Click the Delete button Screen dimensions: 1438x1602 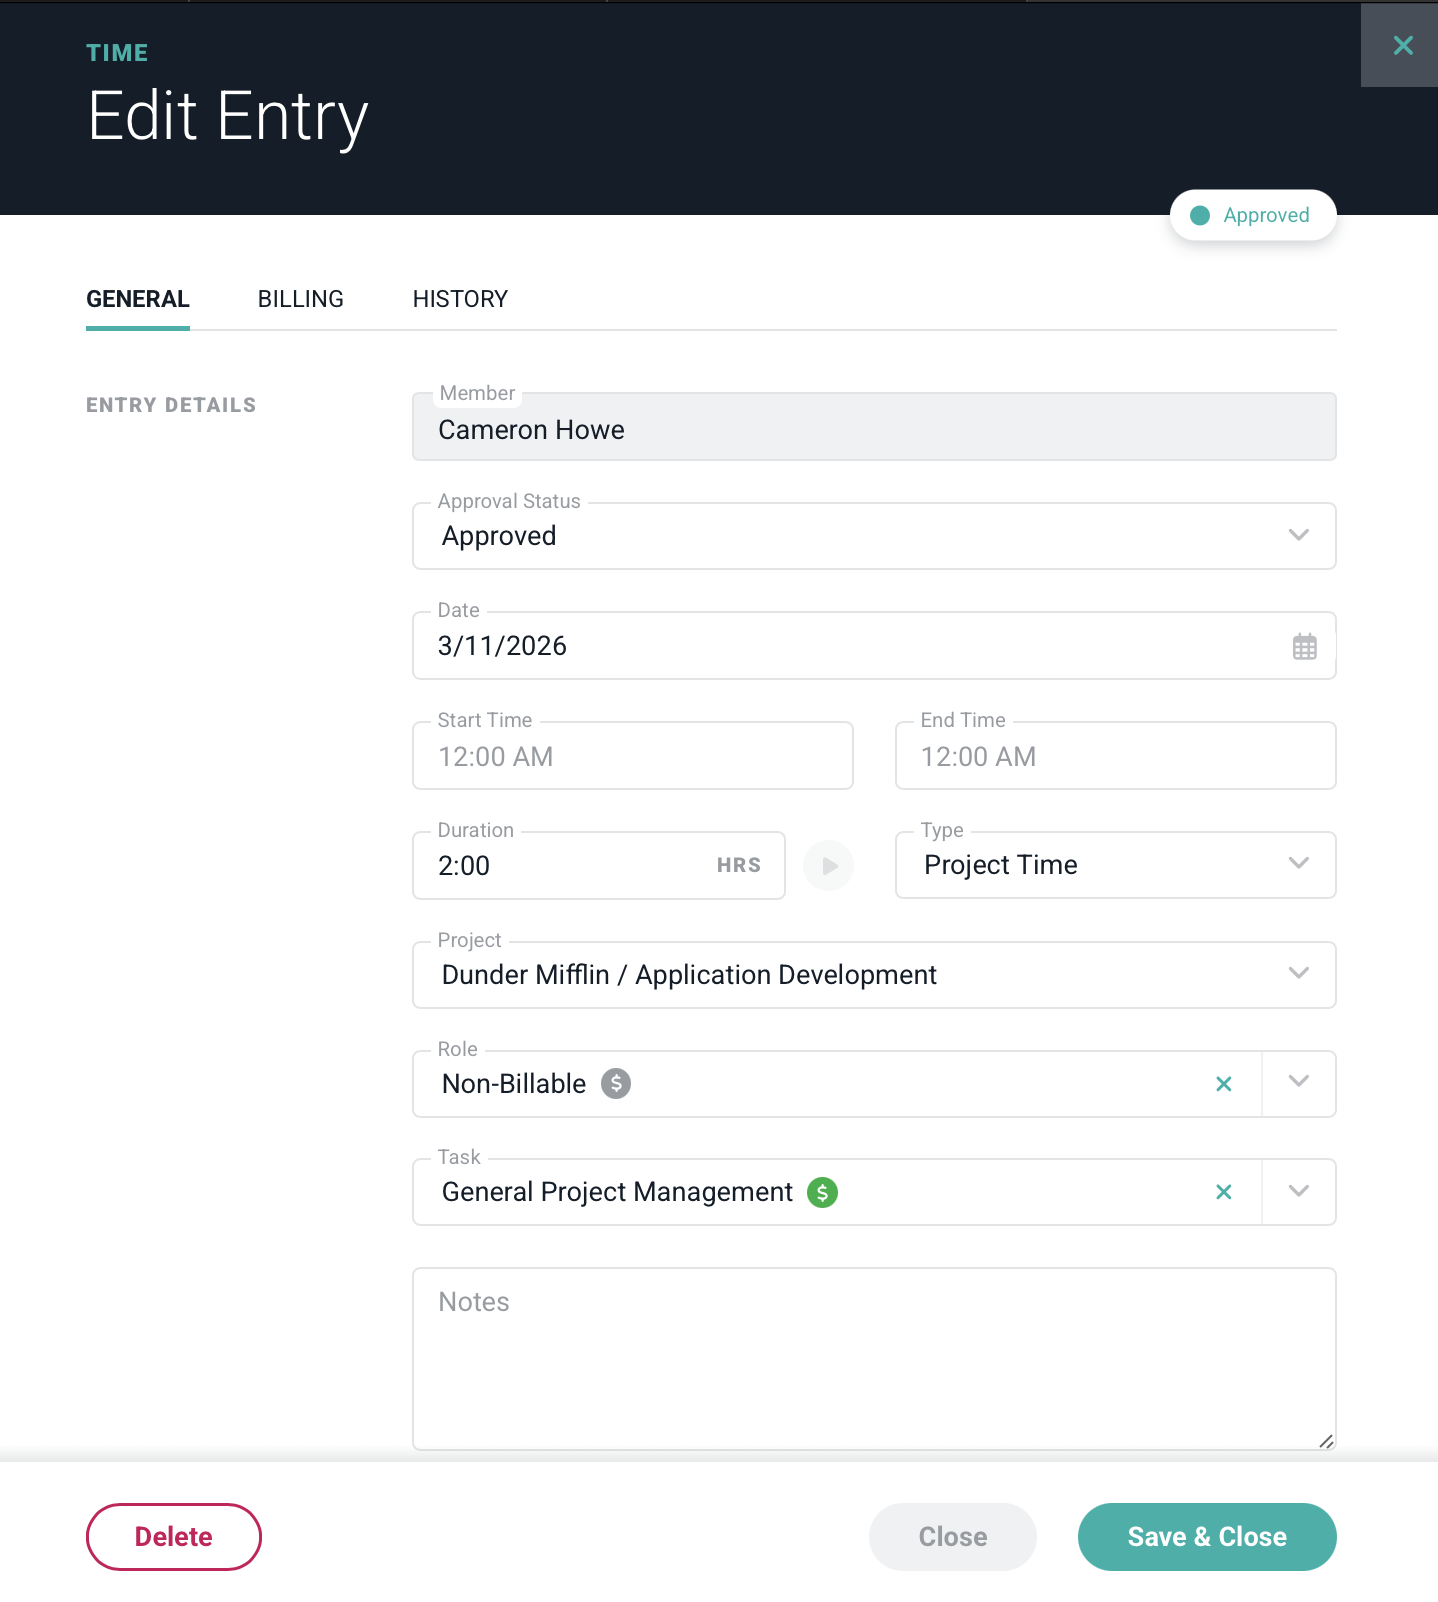coord(174,1537)
